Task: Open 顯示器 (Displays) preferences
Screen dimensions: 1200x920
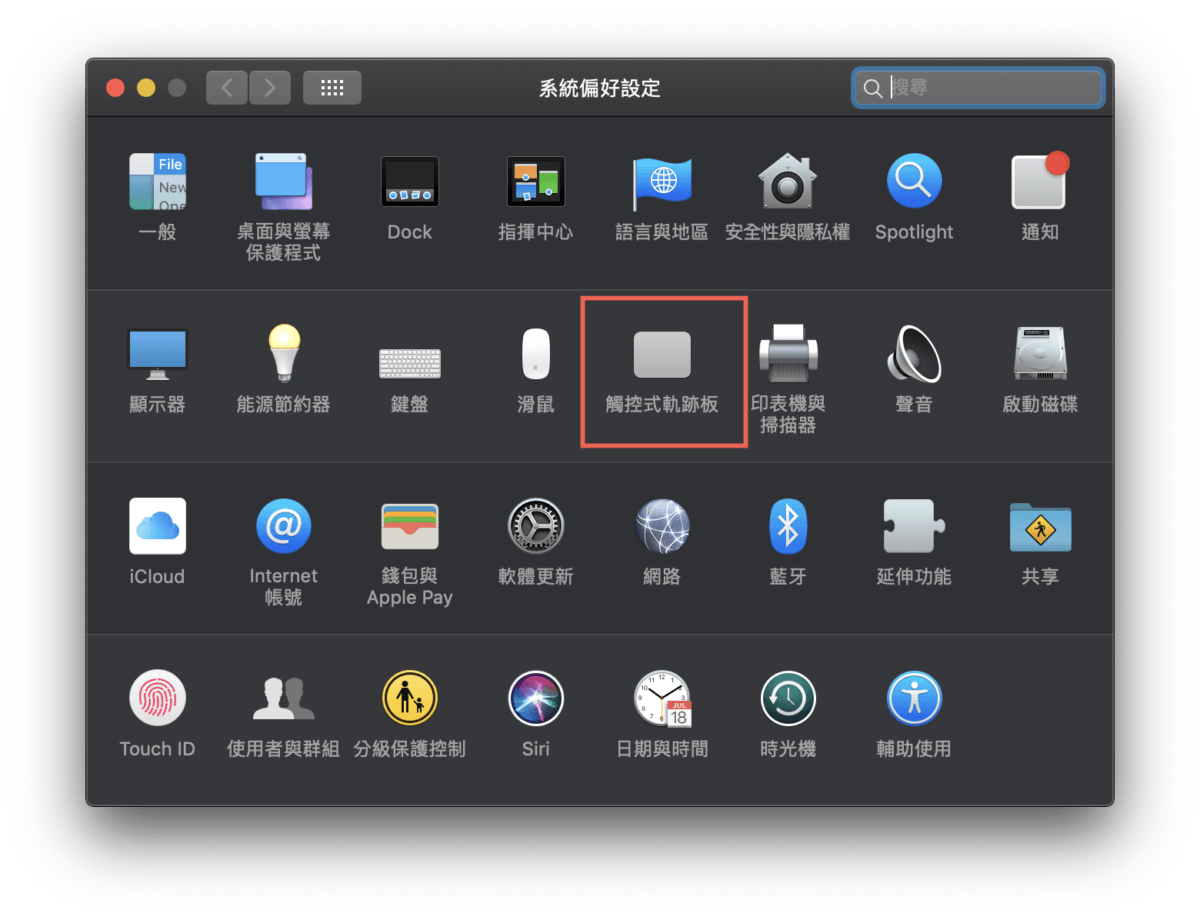Action: (157, 354)
